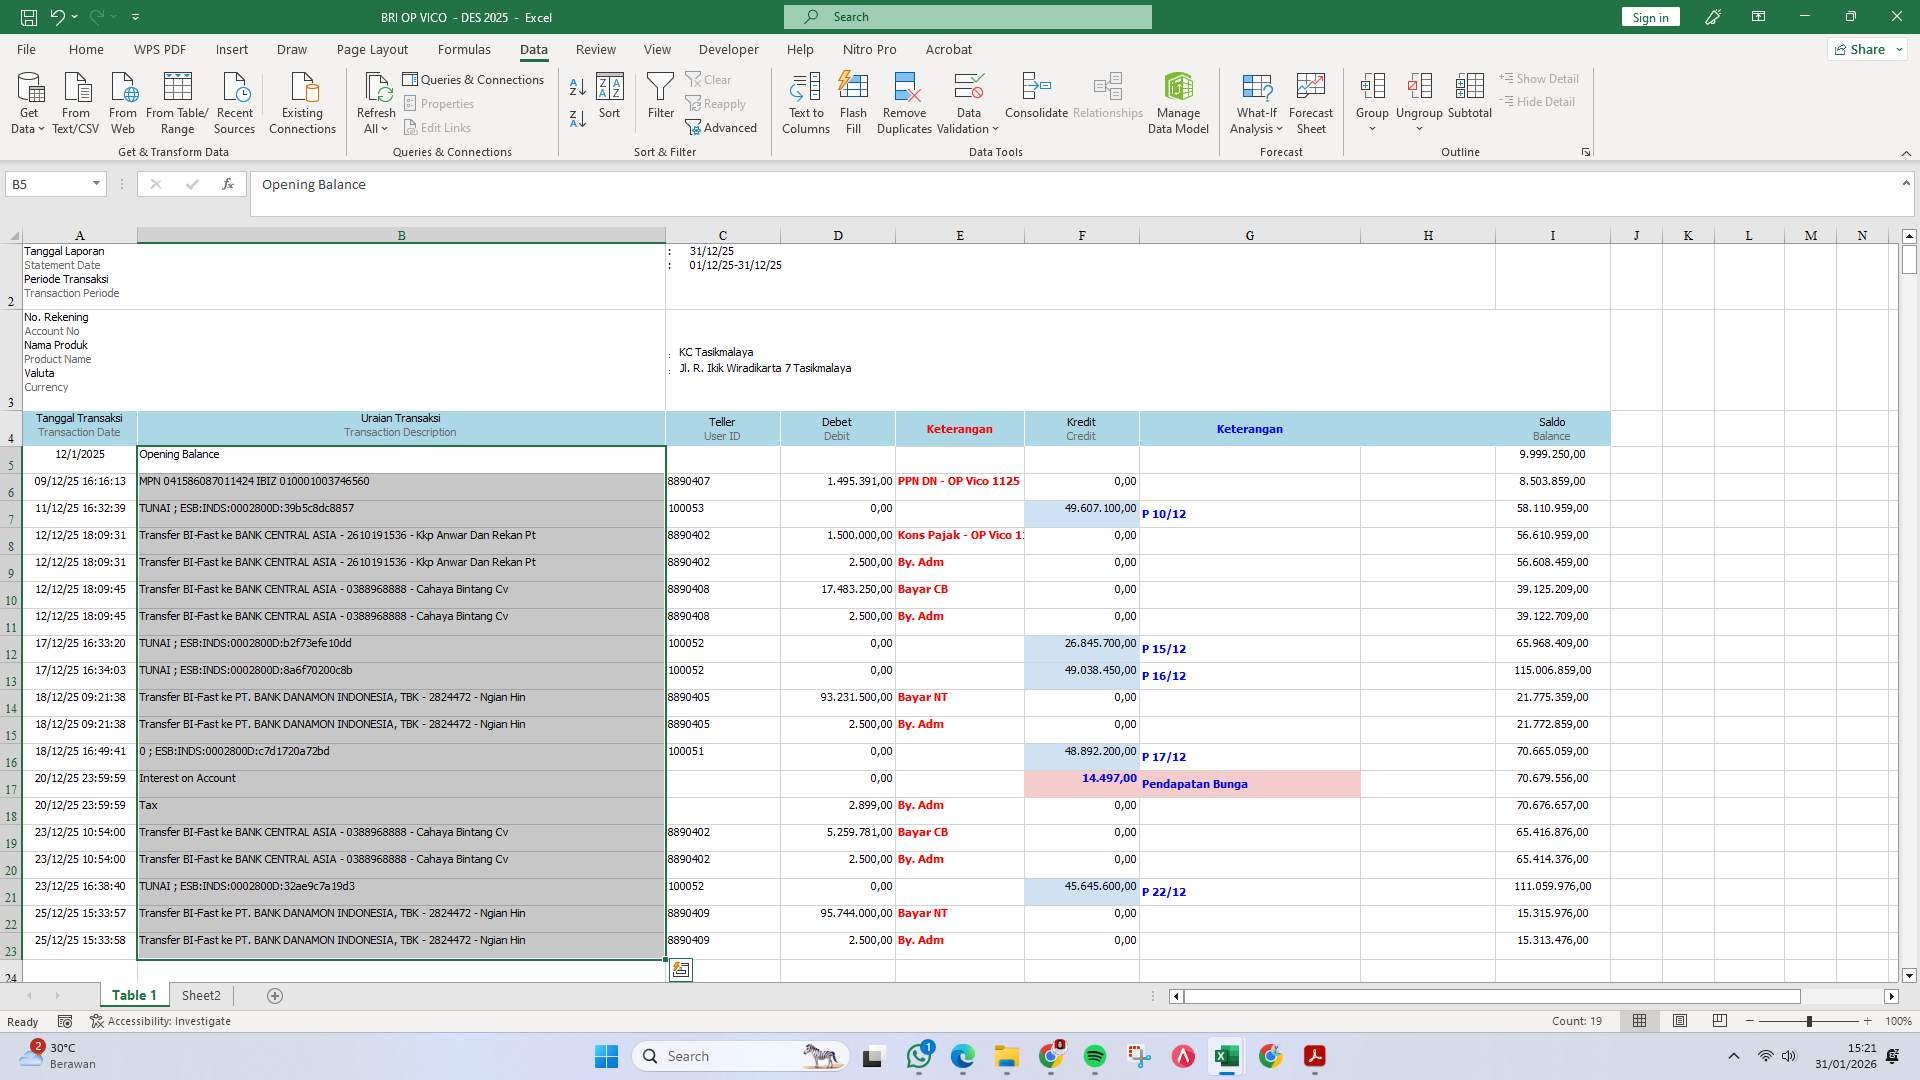Viewport: 1920px width, 1080px height.
Task: Click the Sign in button
Action: [1650, 17]
